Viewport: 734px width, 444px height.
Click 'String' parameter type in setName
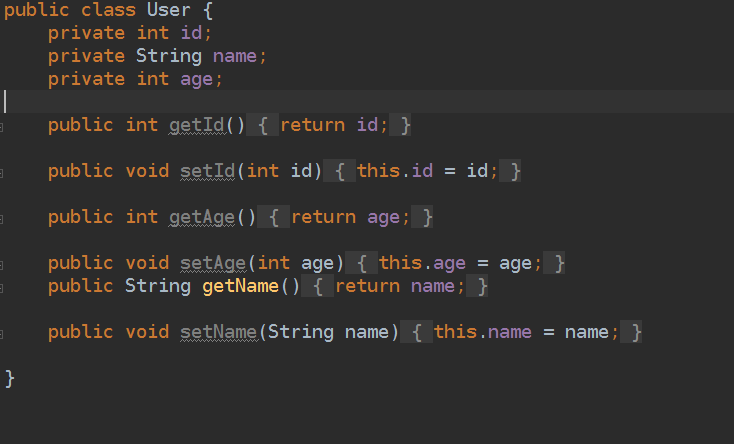pyautogui.click(x=301, y=333)
